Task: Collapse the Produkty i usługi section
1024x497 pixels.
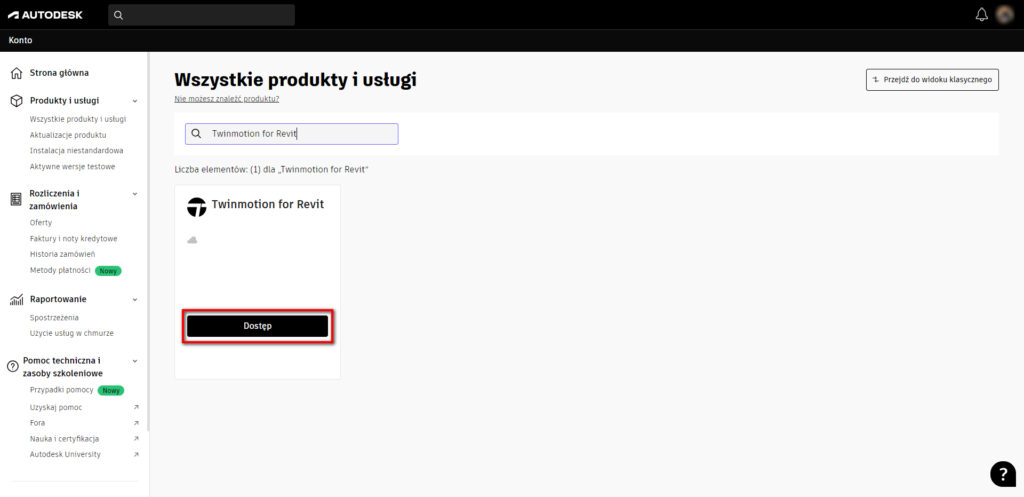Action: tap(135, 101)
